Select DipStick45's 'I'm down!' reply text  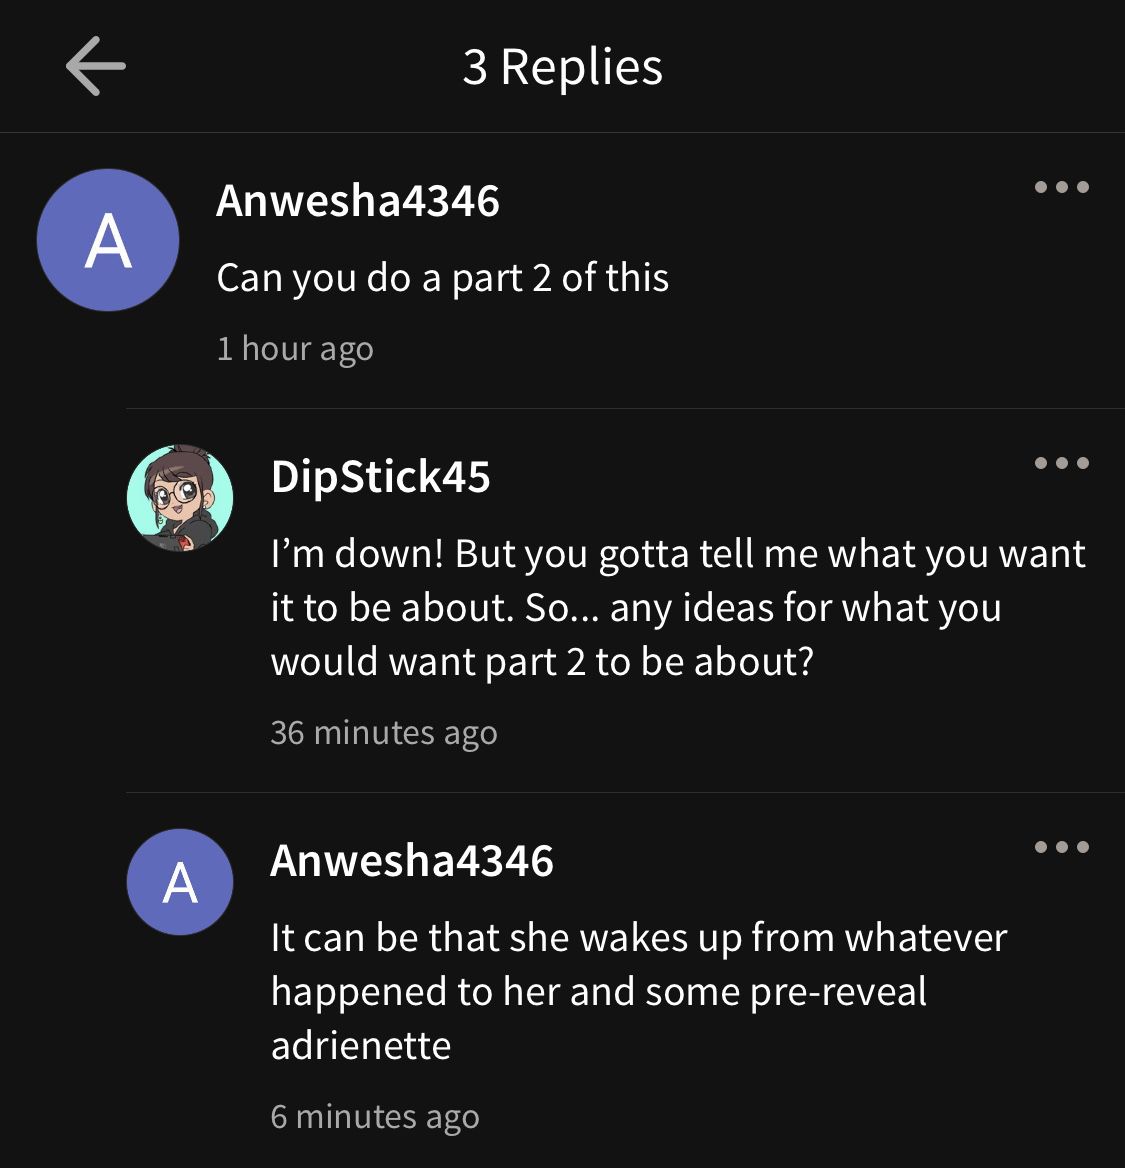[x=678, y=607]
